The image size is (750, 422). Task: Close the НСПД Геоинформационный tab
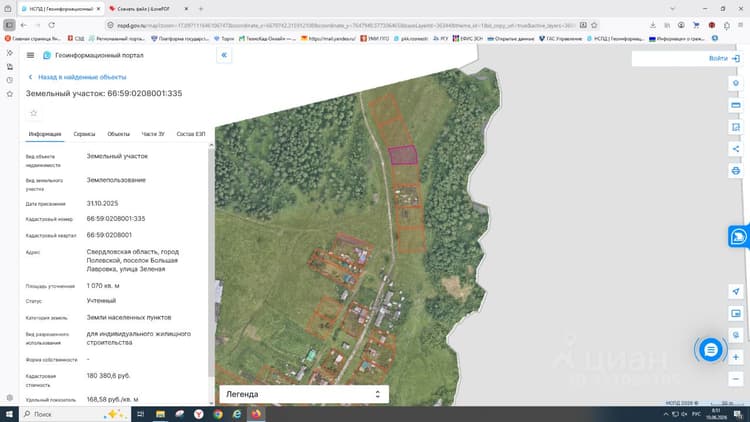coord(99,9)
